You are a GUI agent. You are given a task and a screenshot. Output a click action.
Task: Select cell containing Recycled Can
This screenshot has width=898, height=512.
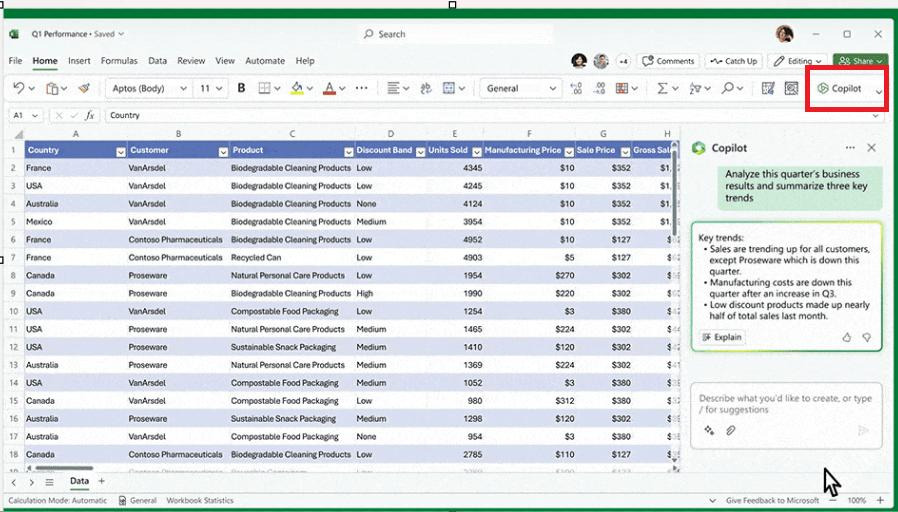pyautogui.click(x=292, y=258)
